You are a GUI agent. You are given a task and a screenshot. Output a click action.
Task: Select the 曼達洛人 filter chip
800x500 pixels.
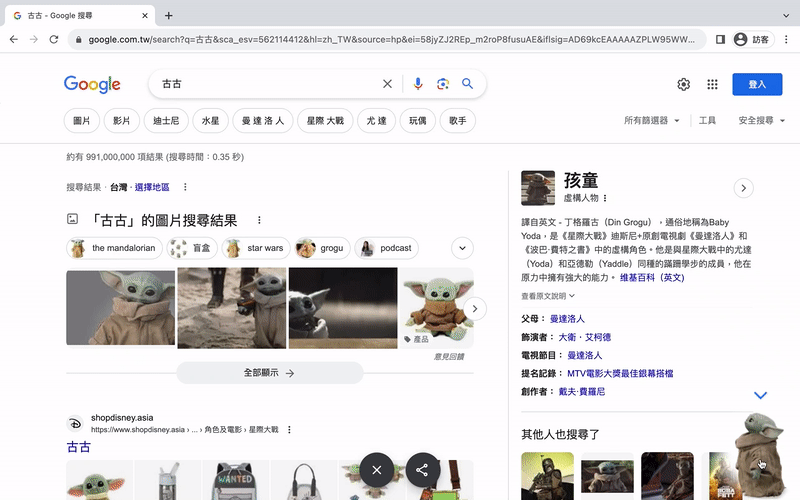point(263,121)
